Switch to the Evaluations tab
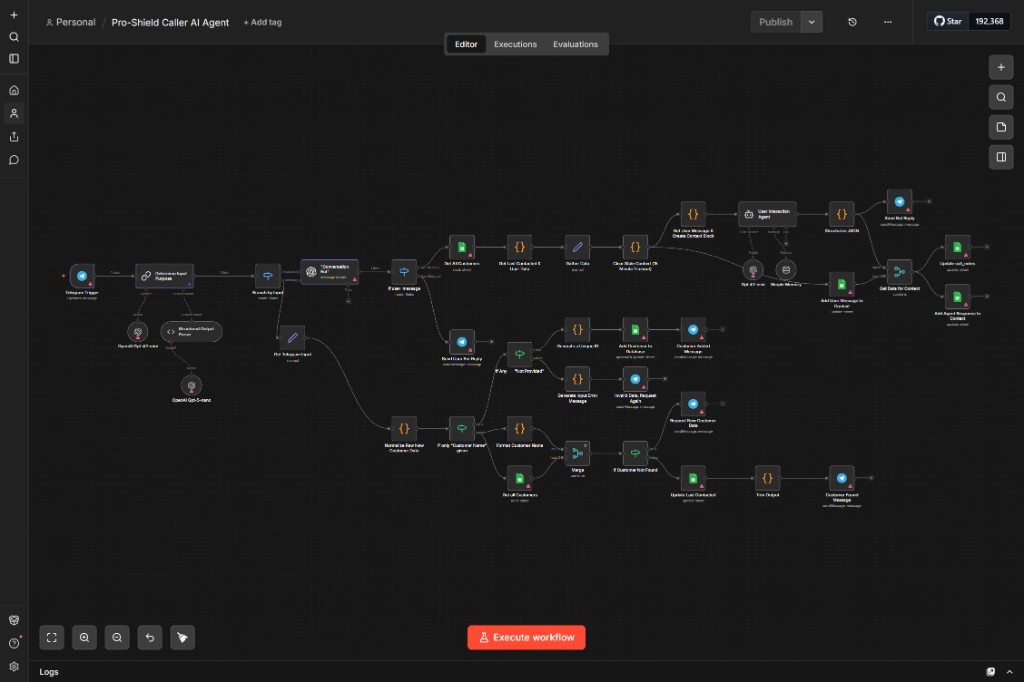This screenshot has width=1024, height=682. coord(575,44)
